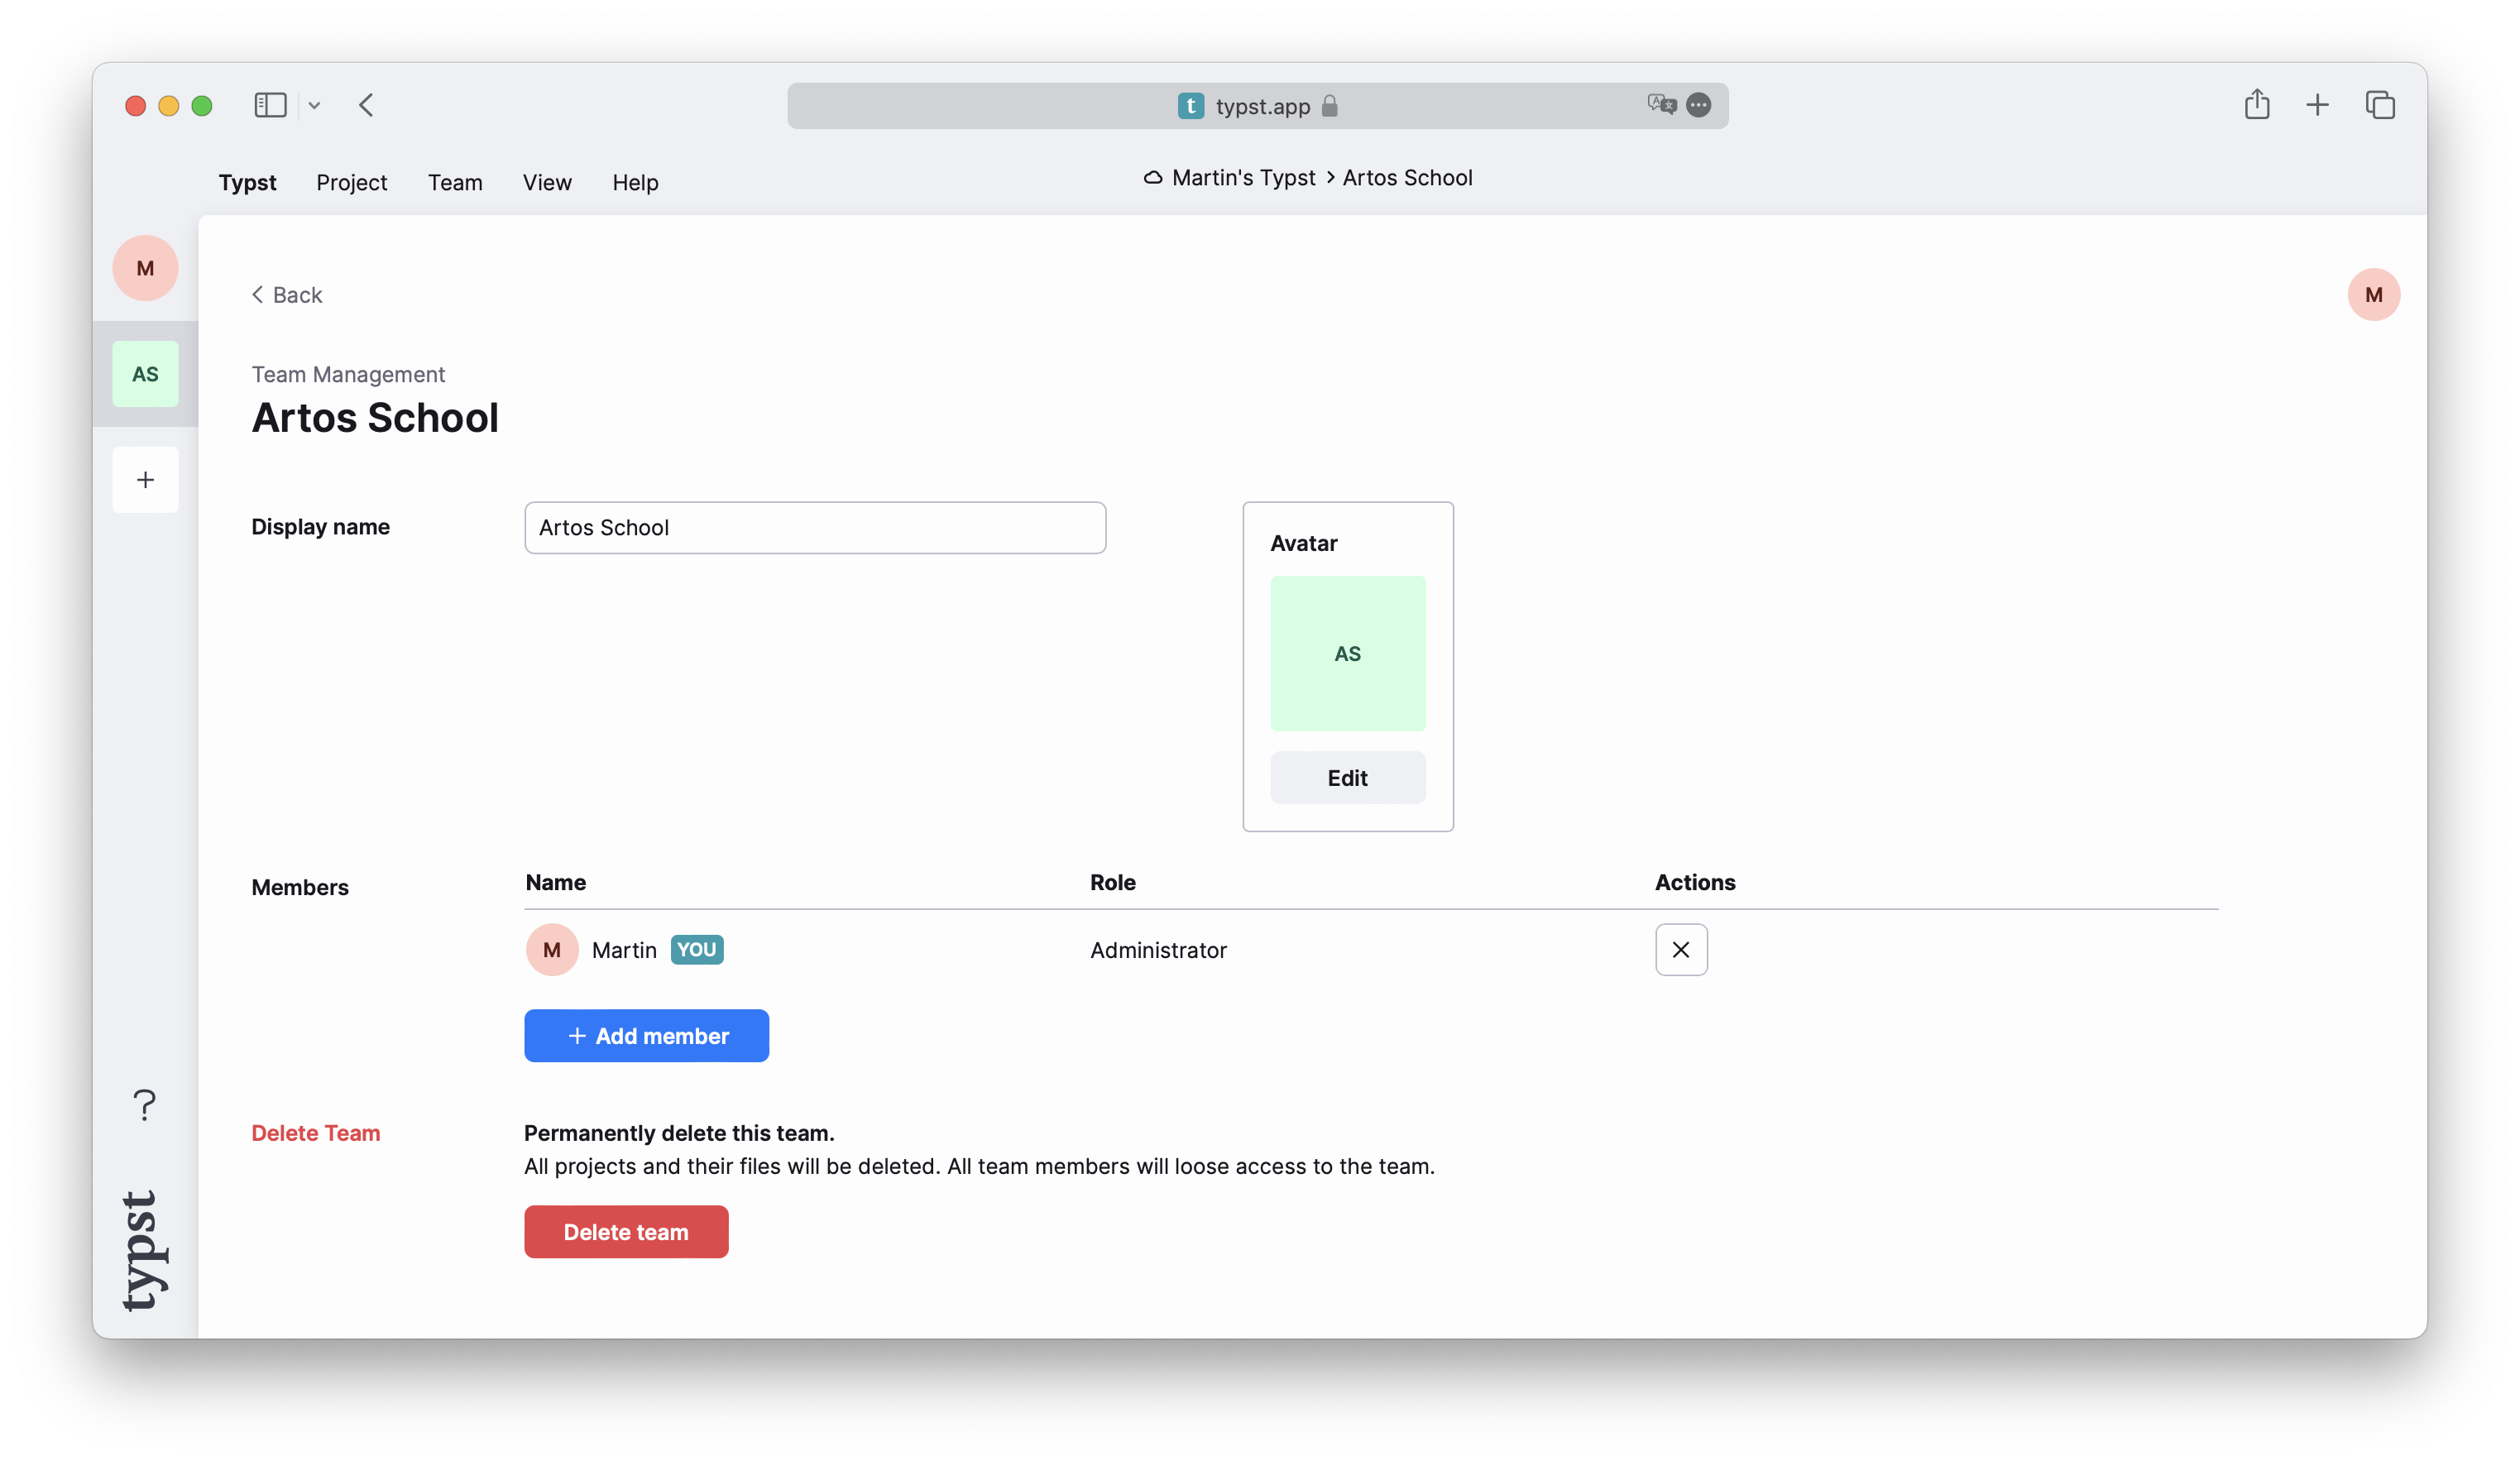Viewport: 2520px width, 1461px height.
Task: Click the plus icon to create team
Action: pos(145,480)
